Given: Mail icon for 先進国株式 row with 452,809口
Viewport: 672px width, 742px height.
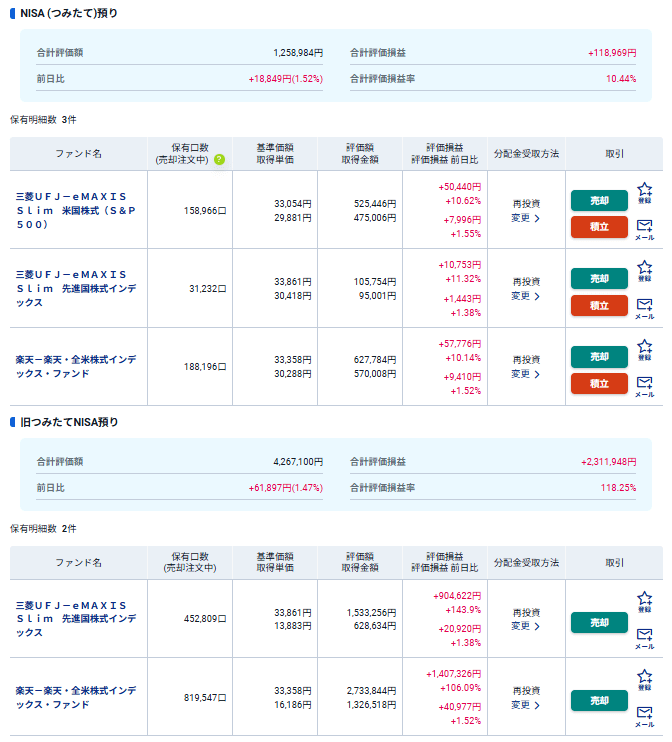Looking at the screenshot, I should coord(644,639).
